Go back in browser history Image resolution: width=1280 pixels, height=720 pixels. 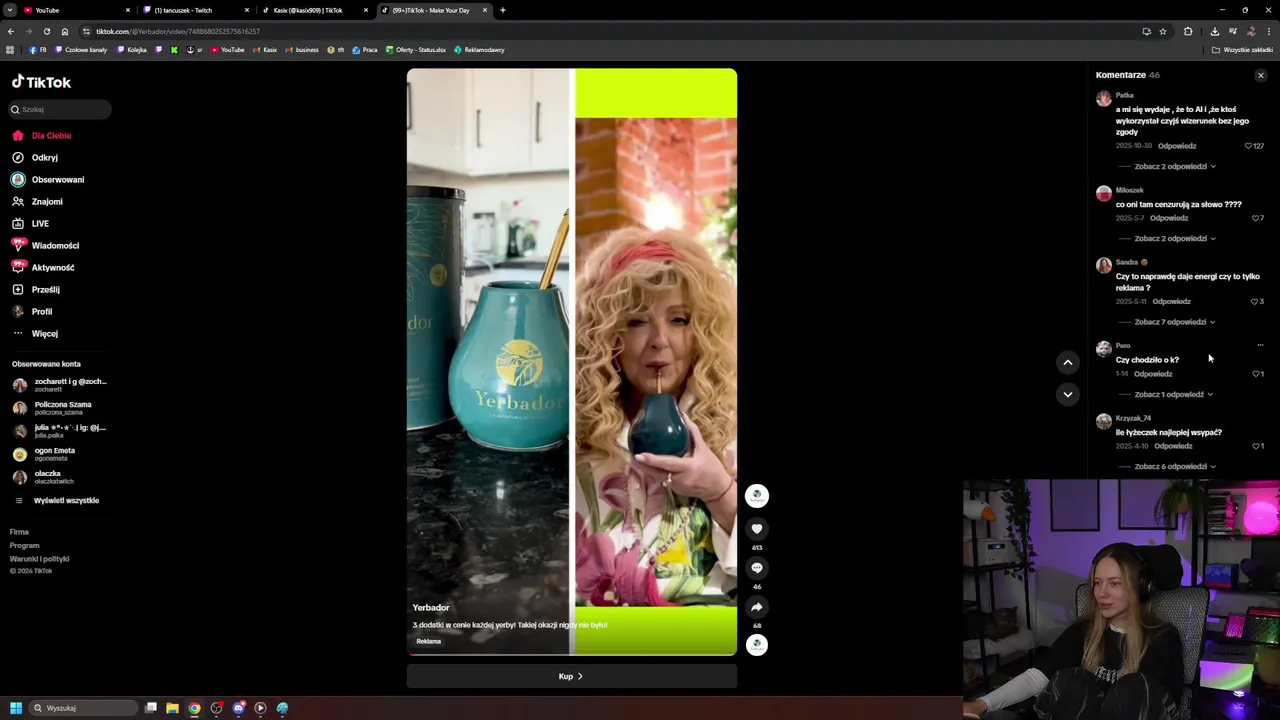[x=11, y=31]
